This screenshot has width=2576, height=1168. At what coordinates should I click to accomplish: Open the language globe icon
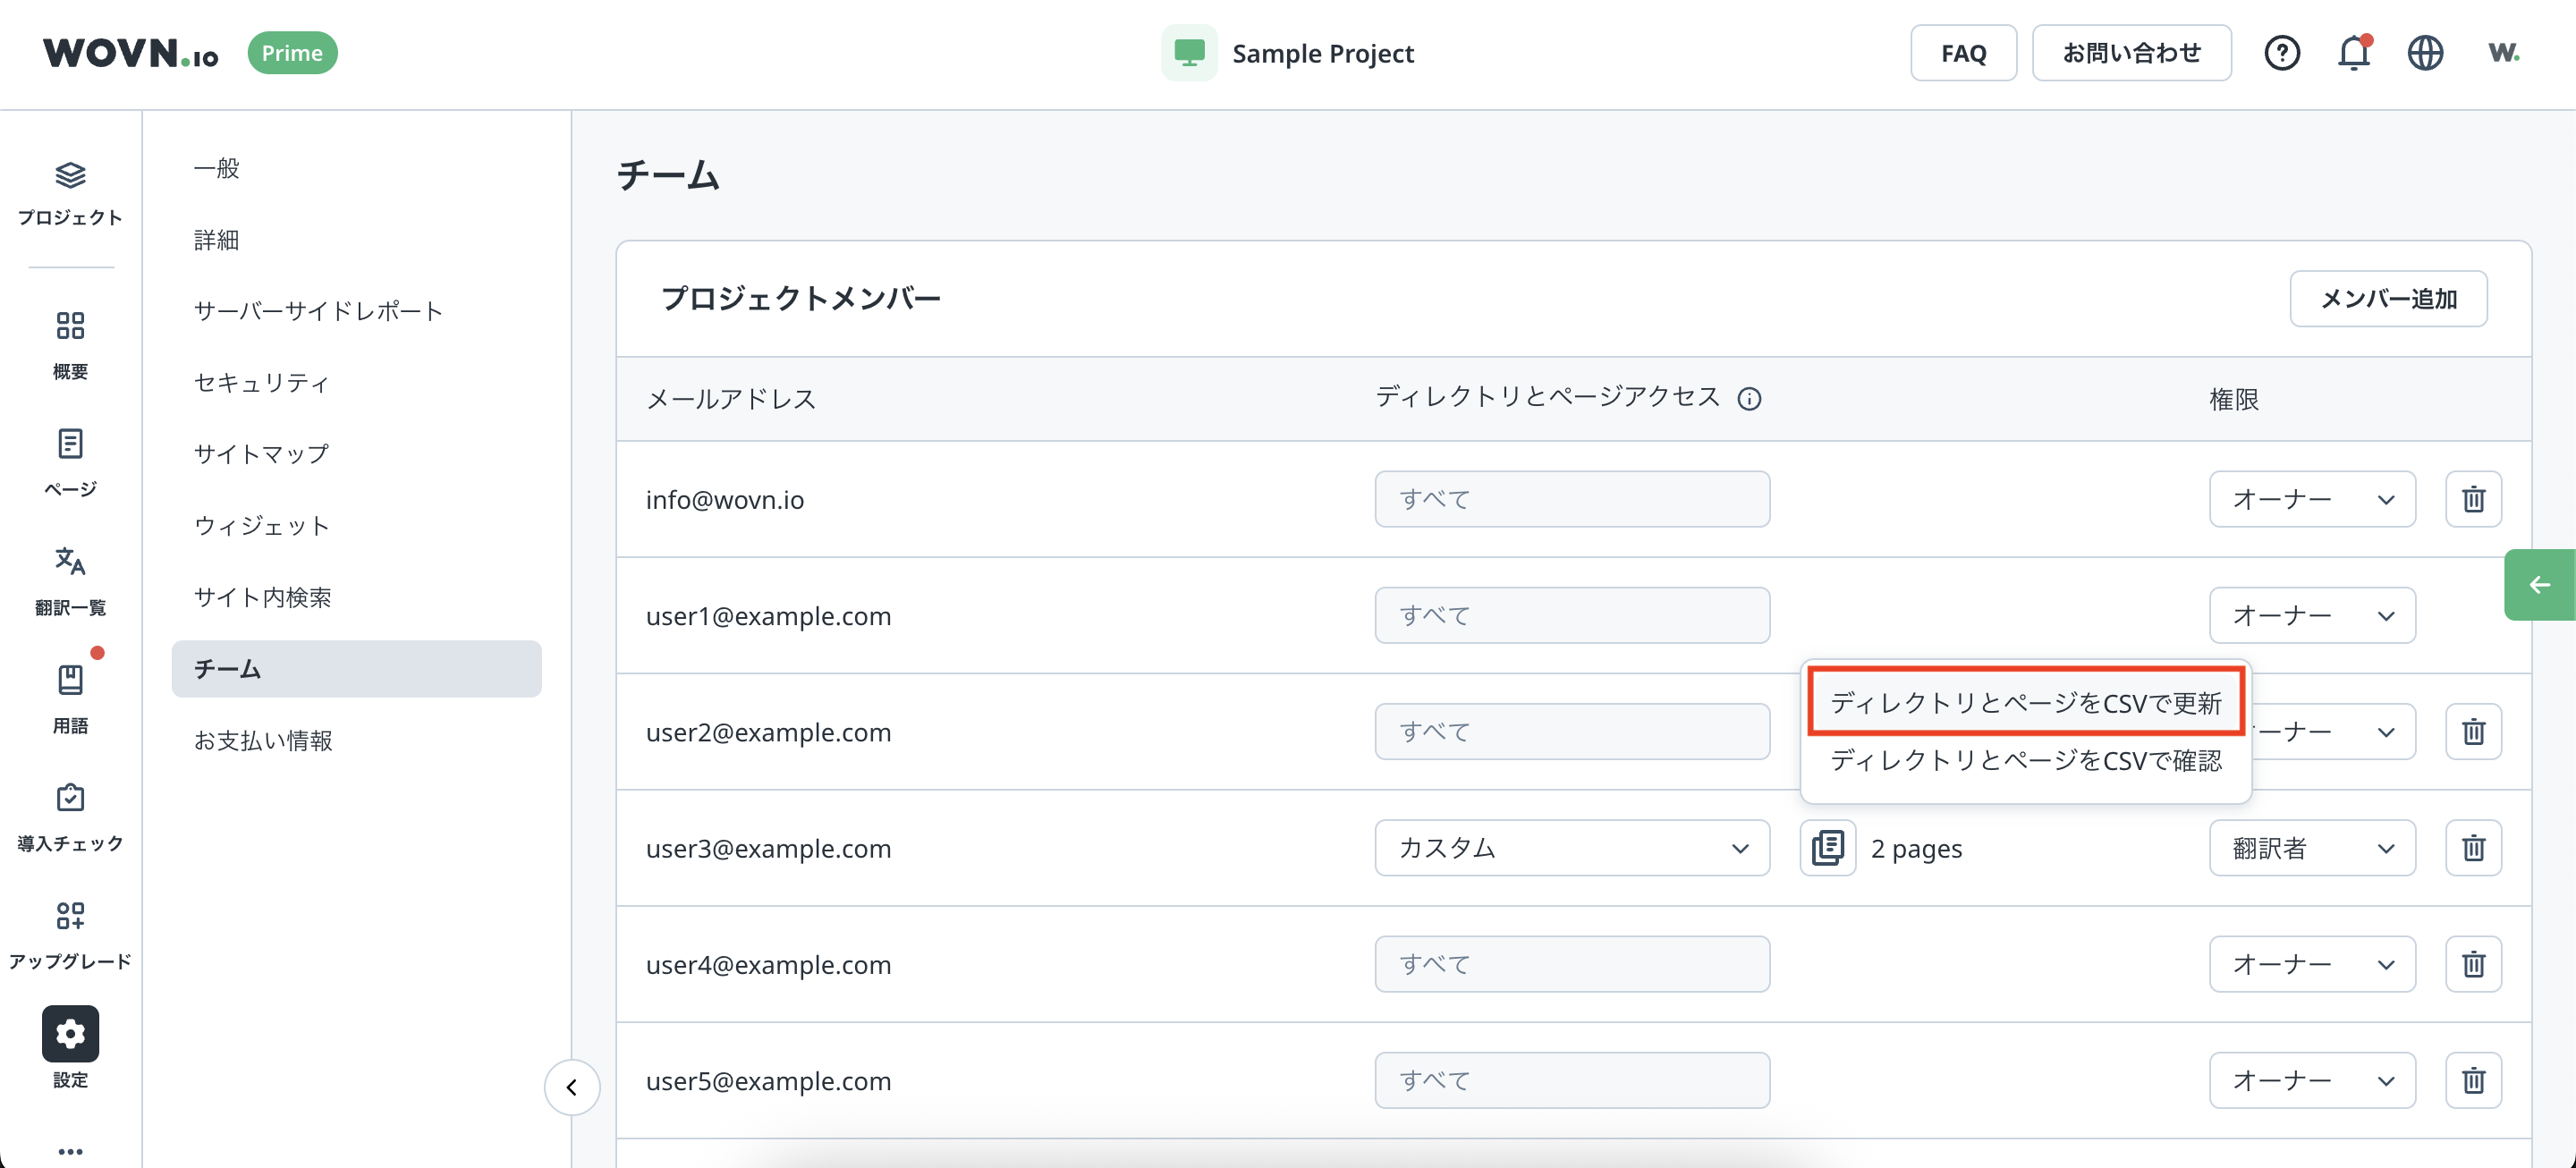coord(2425,53)
